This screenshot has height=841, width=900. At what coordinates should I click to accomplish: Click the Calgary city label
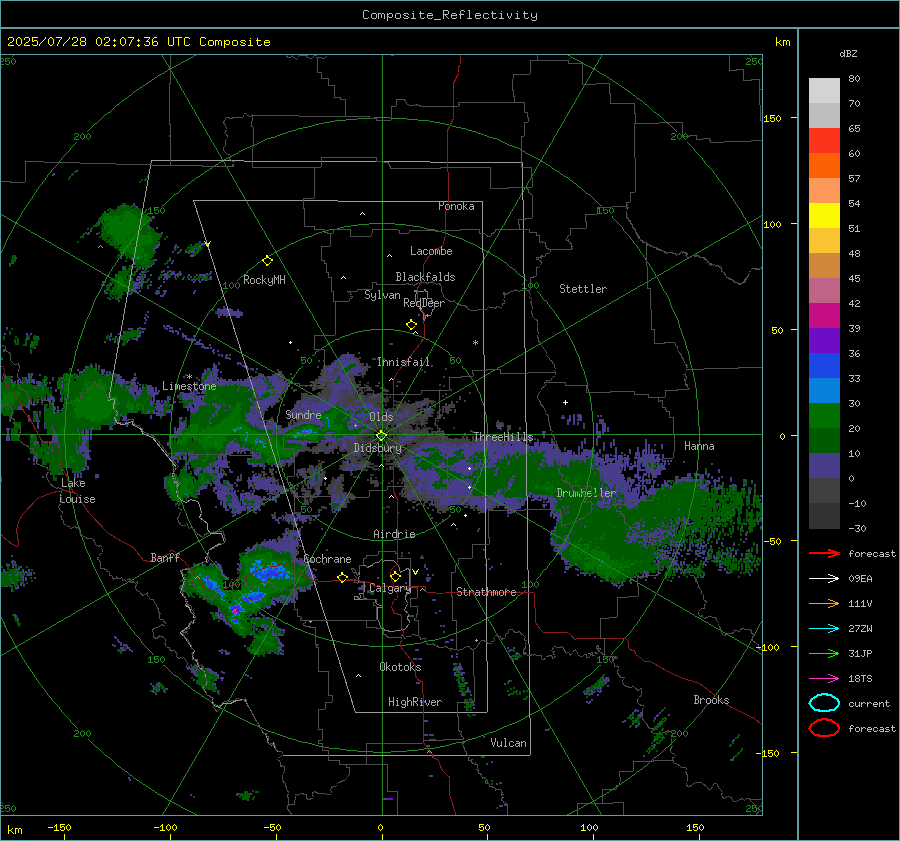pyautogui.click(x=390, y=588)
